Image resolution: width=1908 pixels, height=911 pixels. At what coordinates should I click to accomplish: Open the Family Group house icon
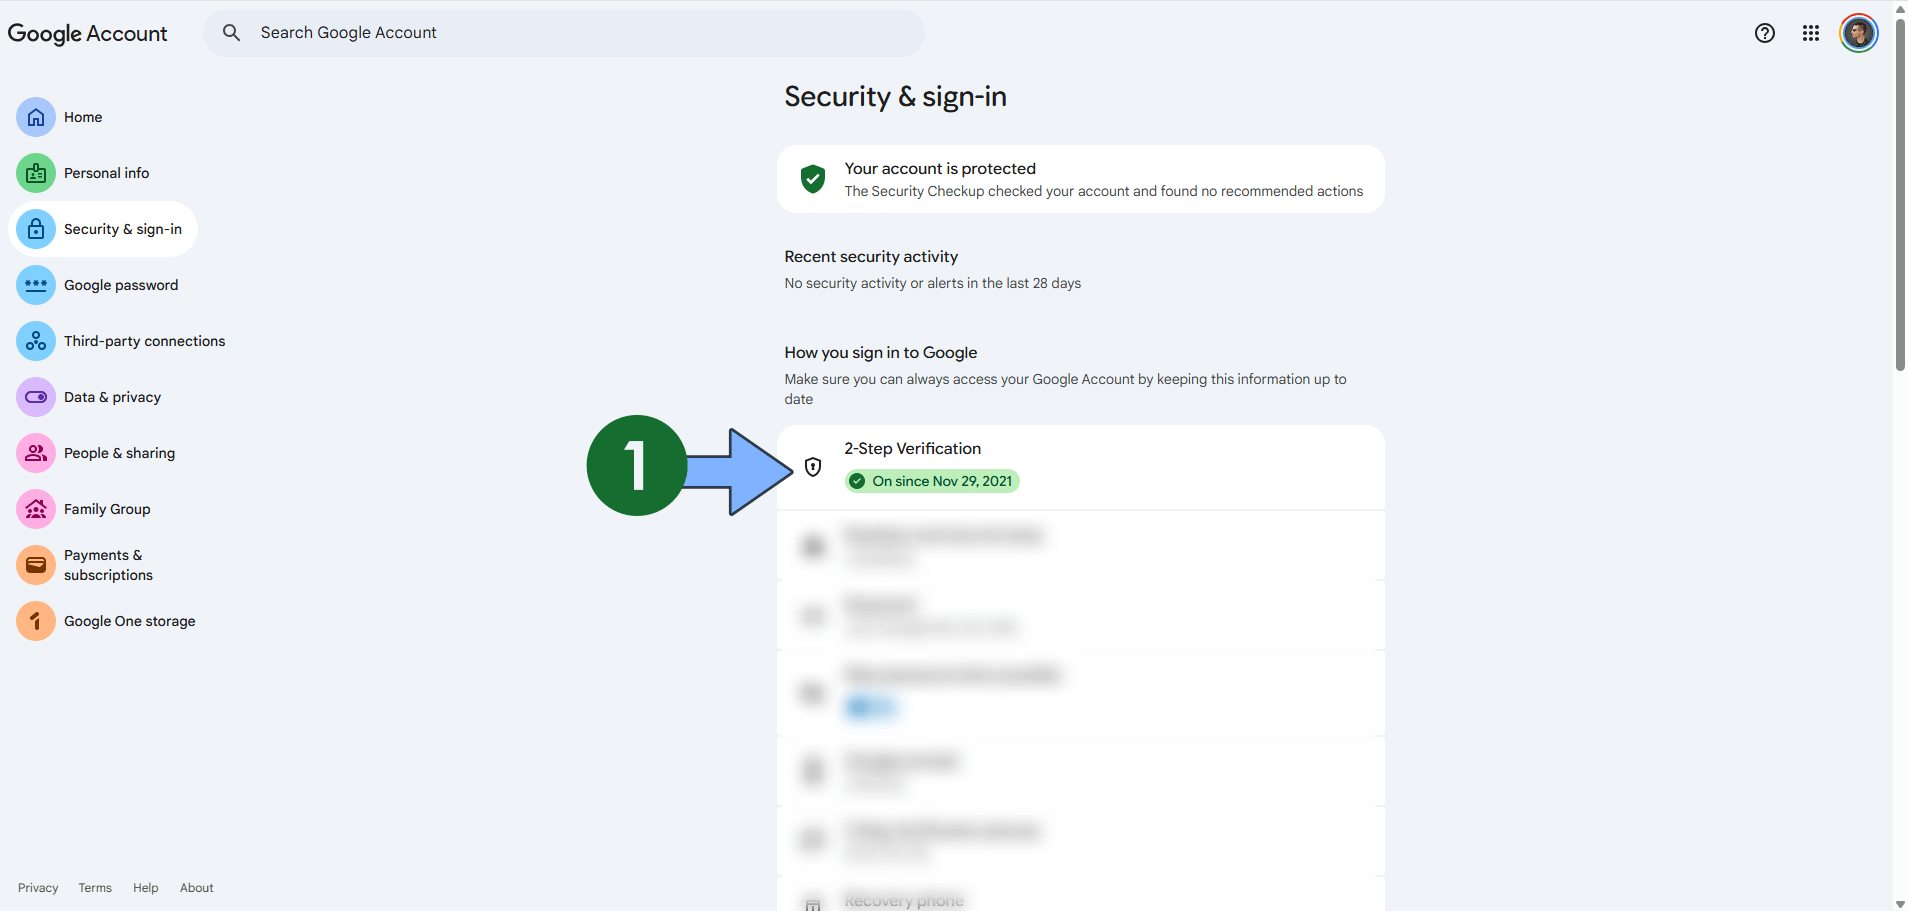coord(35,509)
